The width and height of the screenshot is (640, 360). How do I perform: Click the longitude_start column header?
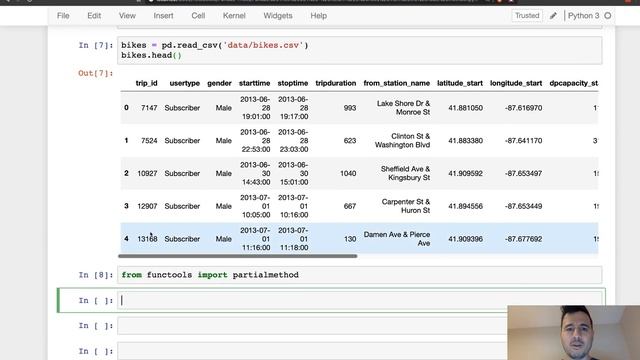(516, 83)
